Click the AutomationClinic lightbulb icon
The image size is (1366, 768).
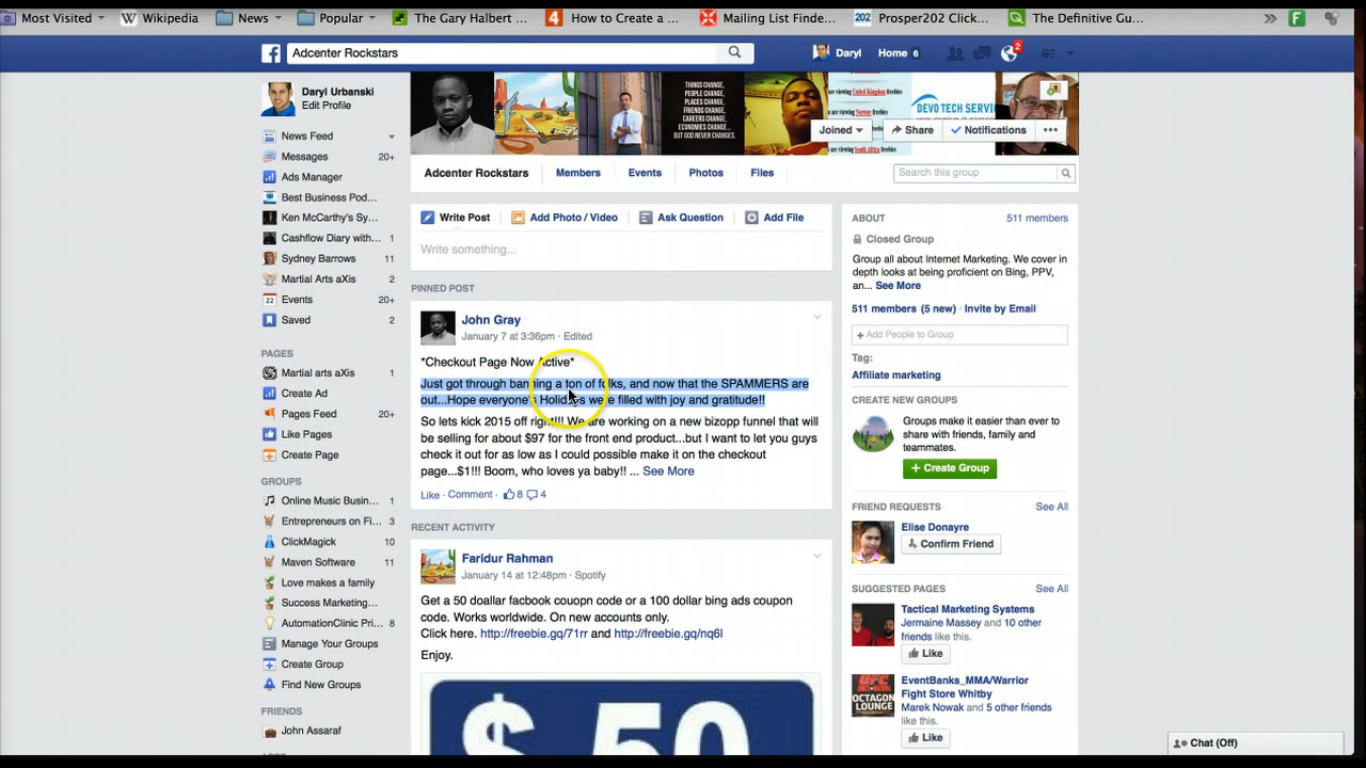click(269, 623)
